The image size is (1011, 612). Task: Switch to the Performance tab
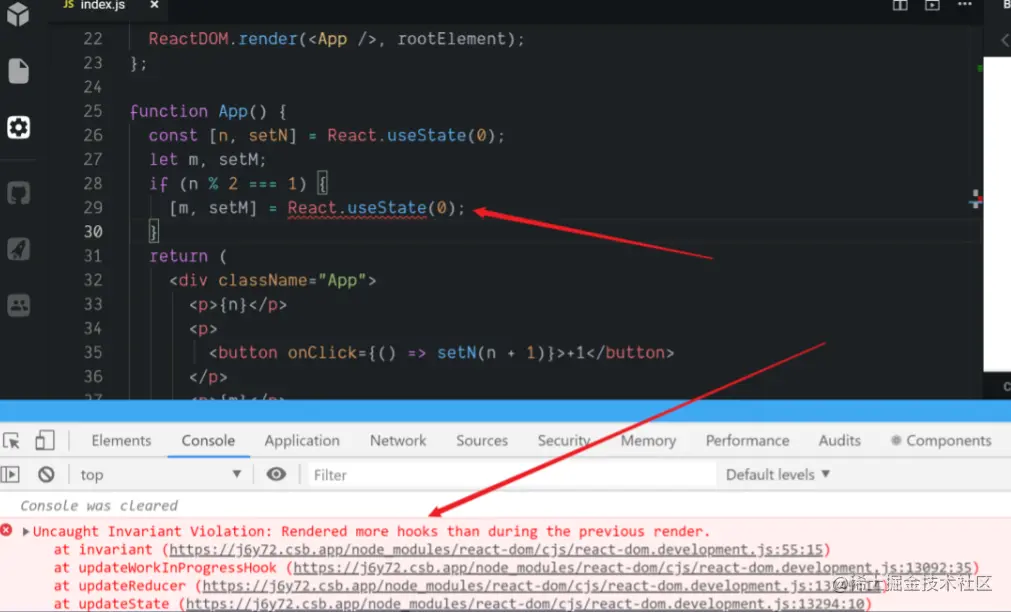point(747,440)
